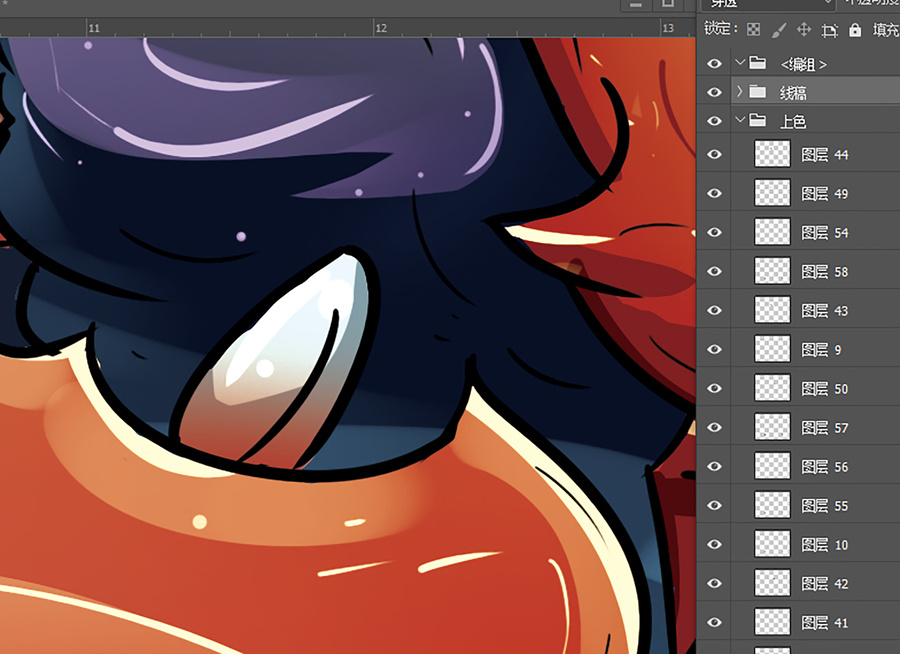Click layer name 图层 49
The image size is (900, 654).
(825, 194)
